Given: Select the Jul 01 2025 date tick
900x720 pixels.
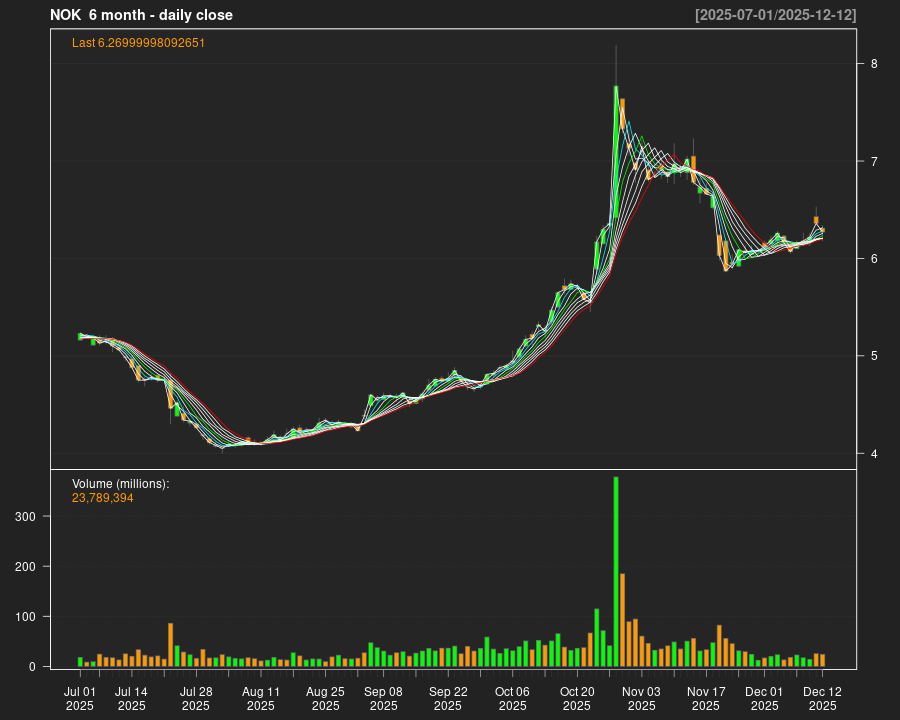Looking at the screenshot, I should pos(80,698).
